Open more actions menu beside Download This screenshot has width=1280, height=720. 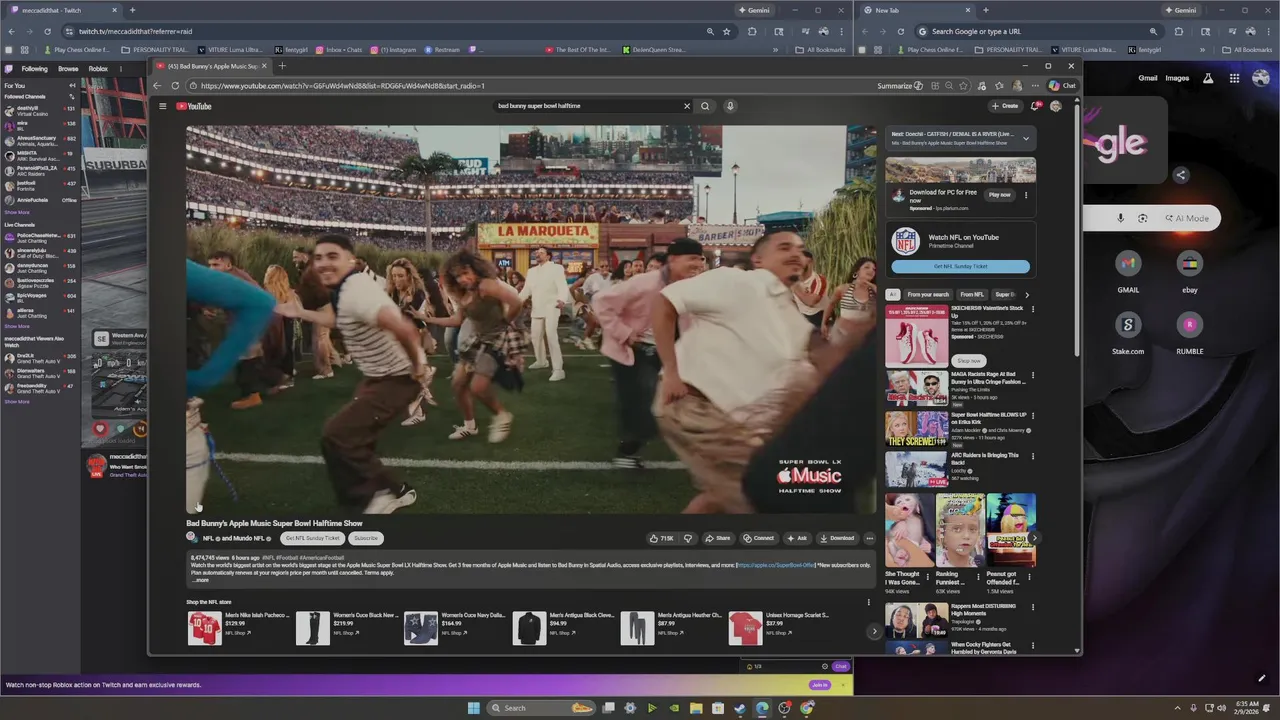tap(869, 538)
